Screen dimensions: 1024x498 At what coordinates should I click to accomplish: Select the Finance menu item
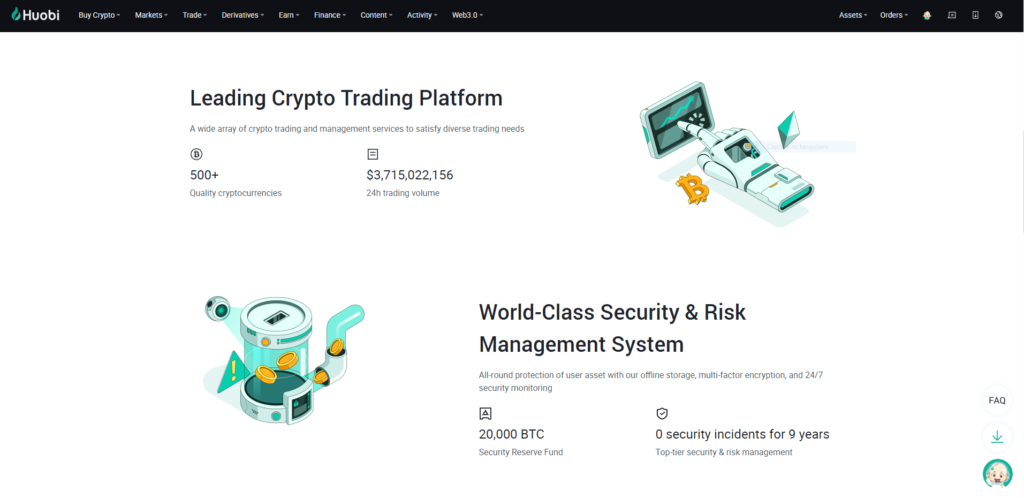[329, 15]
